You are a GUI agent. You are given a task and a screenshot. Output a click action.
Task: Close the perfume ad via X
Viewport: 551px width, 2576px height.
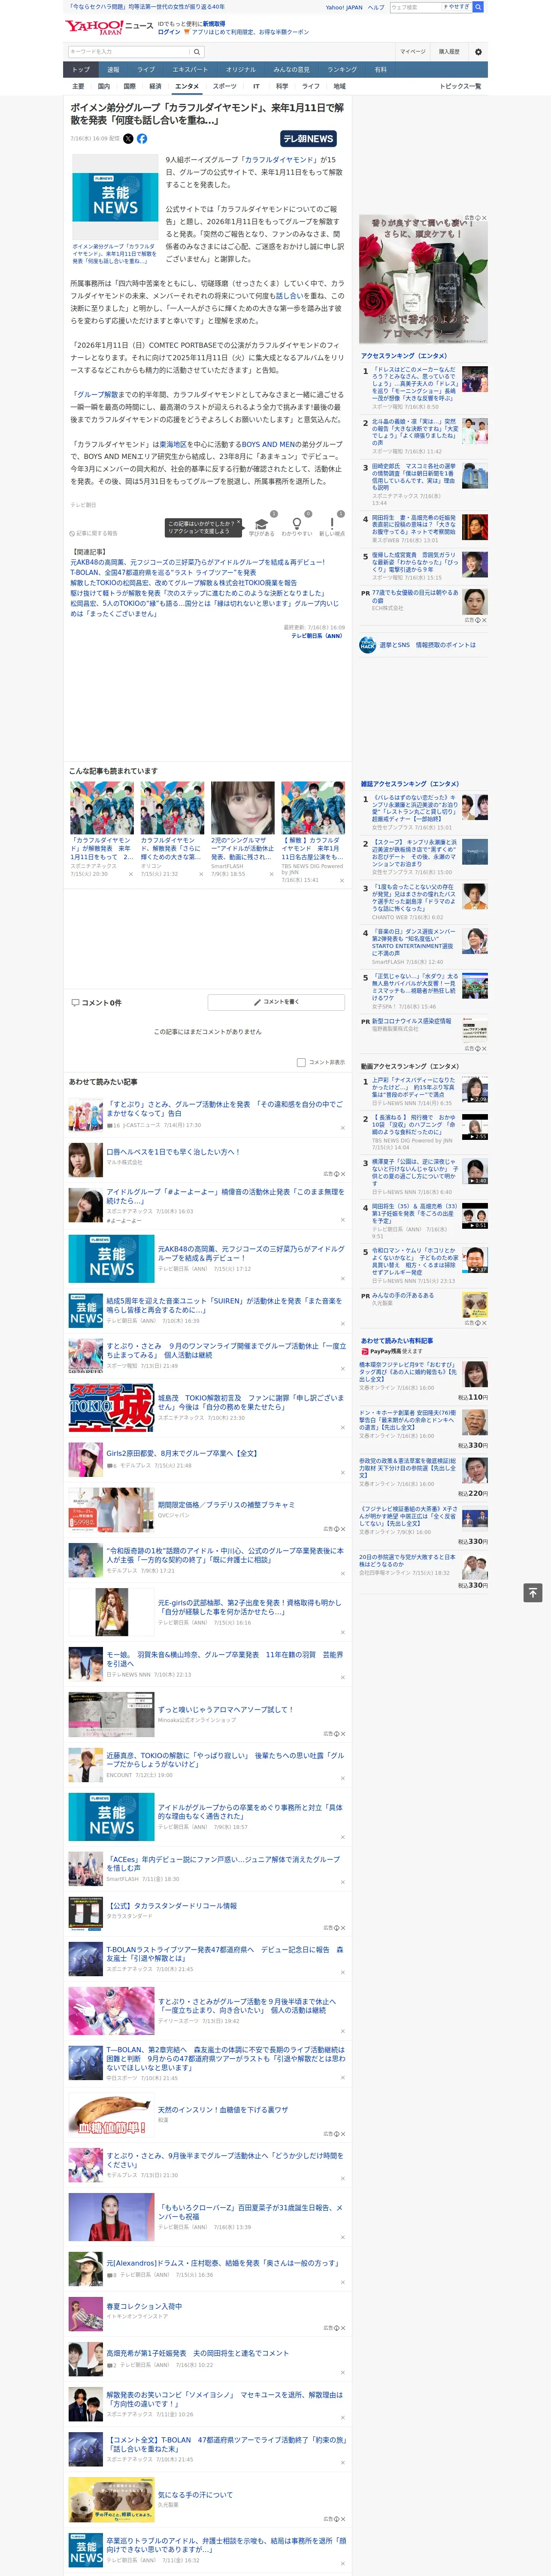[x=484, y=218]
